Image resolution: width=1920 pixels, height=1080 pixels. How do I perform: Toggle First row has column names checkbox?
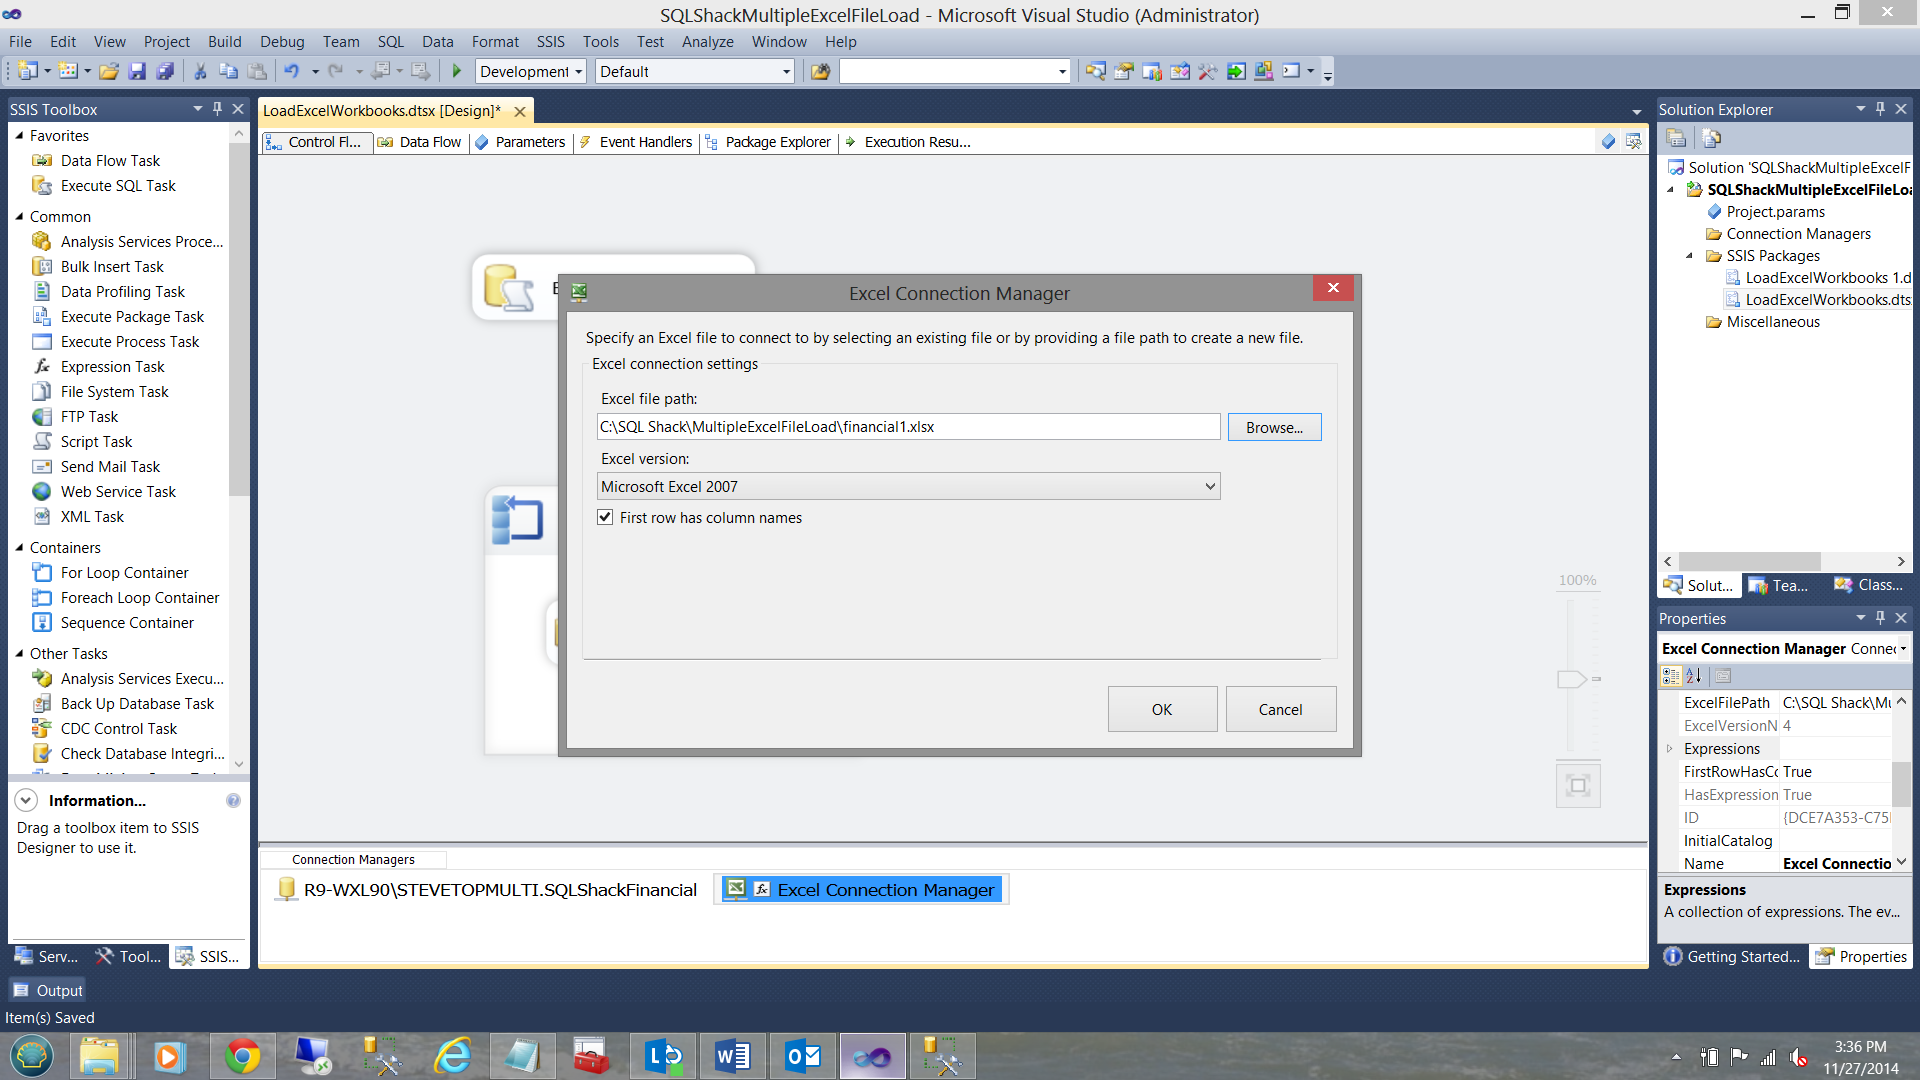(x=605, y=517)
